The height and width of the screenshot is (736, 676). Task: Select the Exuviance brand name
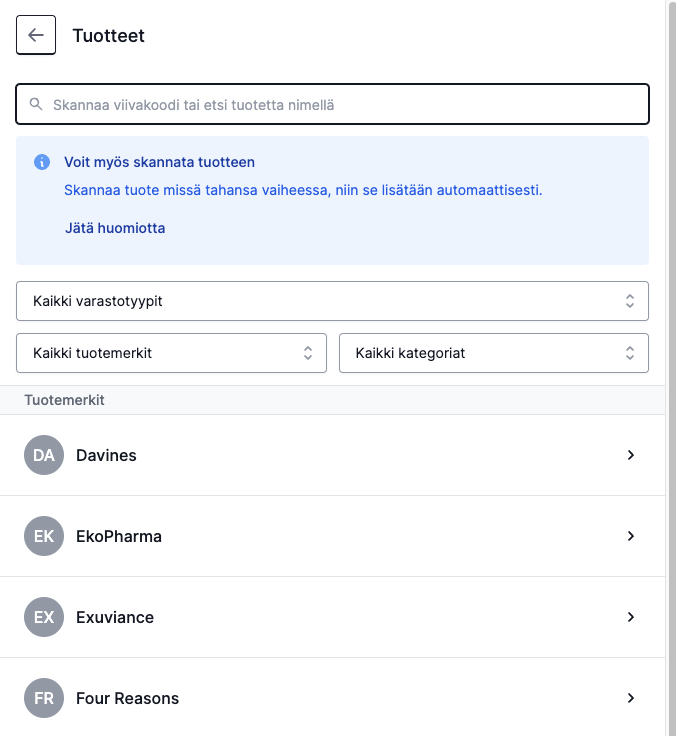tap(115, 617)
